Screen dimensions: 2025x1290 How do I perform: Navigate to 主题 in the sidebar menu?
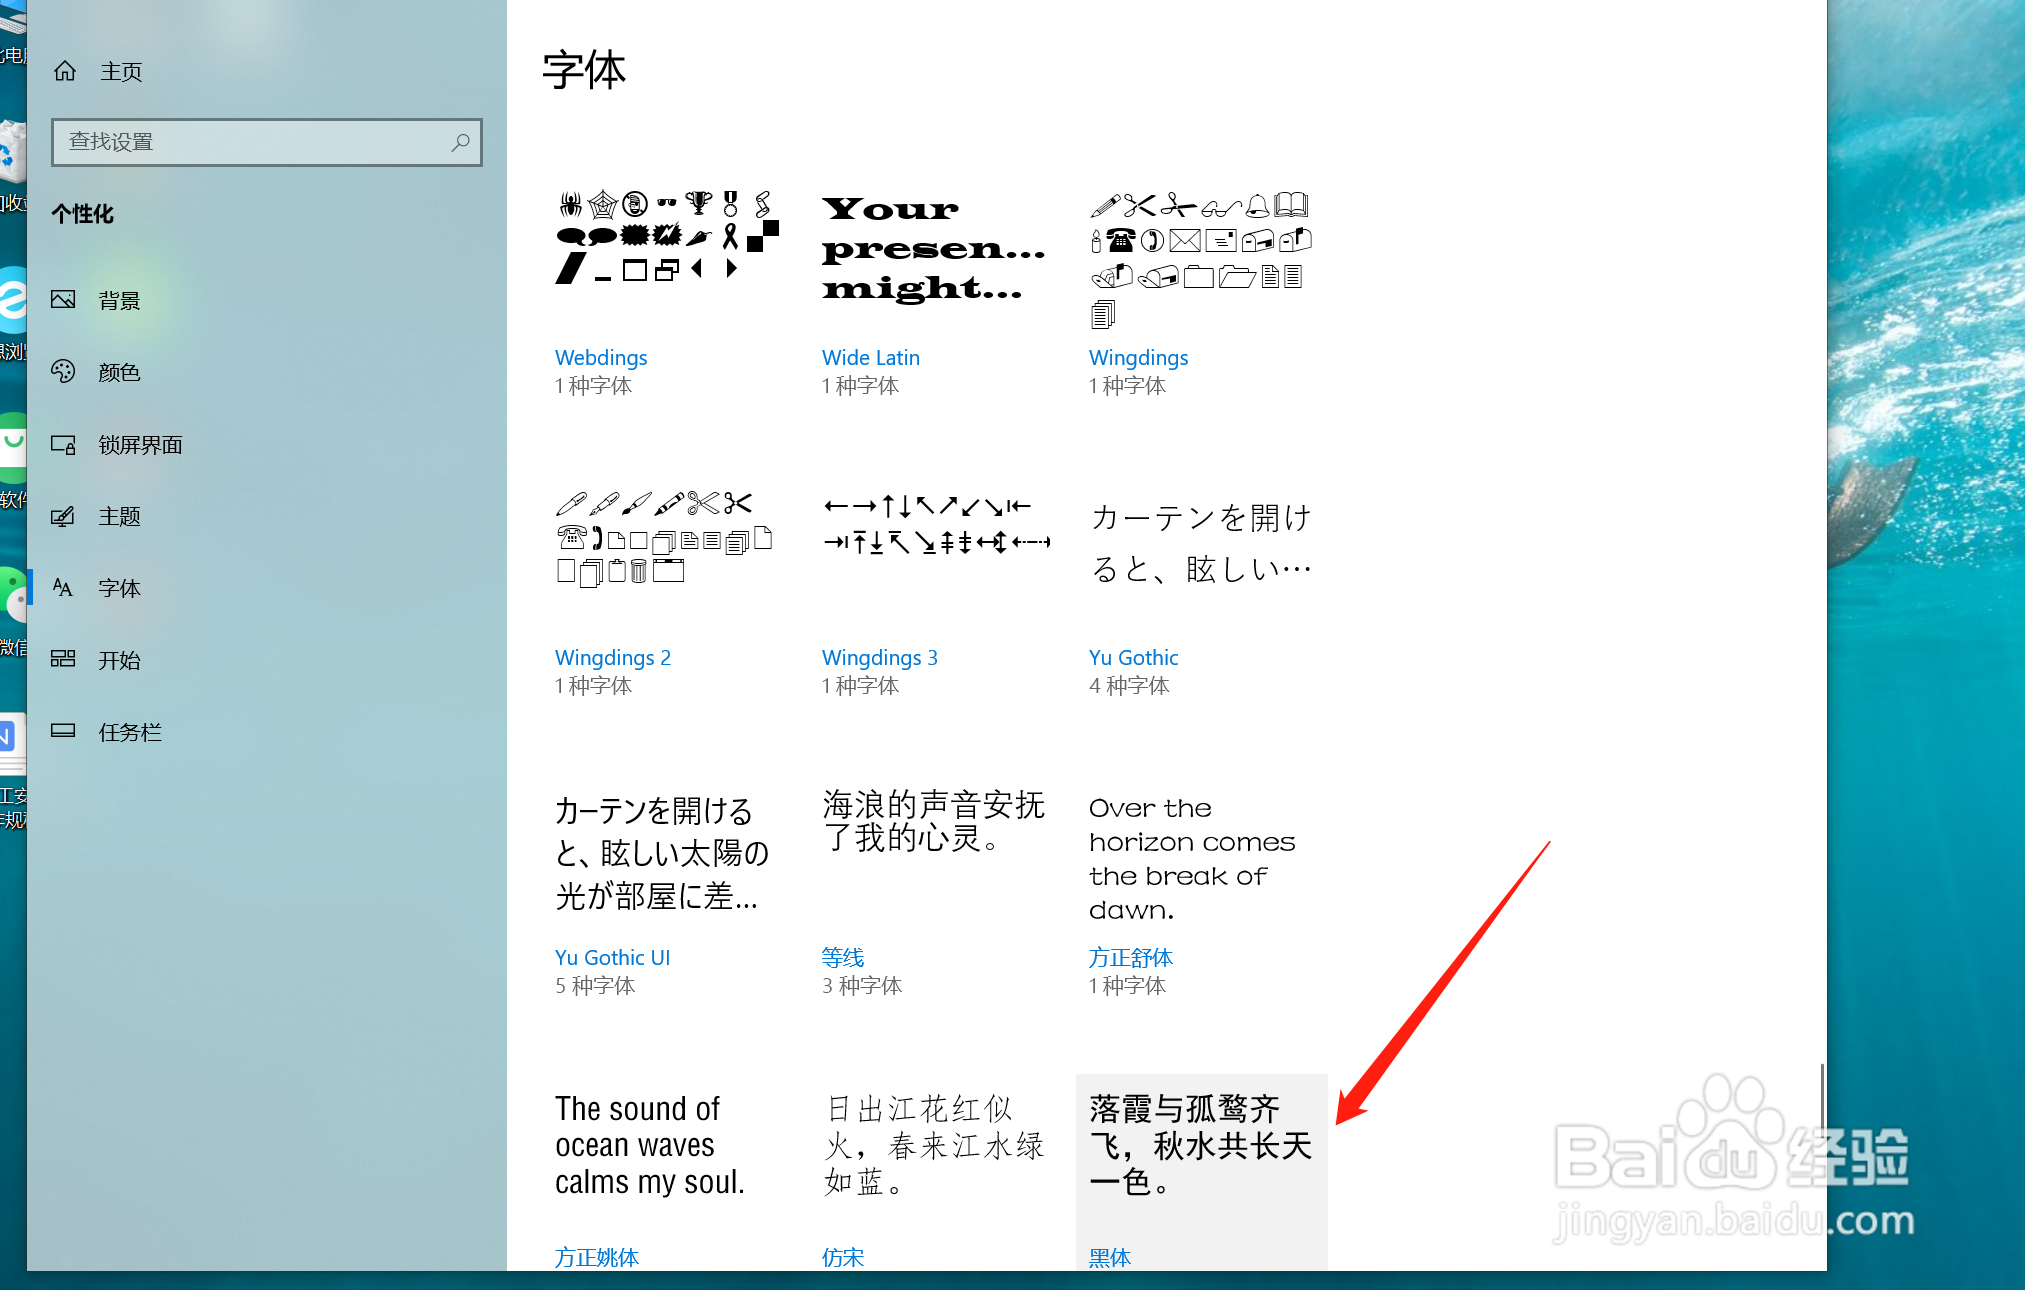119,517
